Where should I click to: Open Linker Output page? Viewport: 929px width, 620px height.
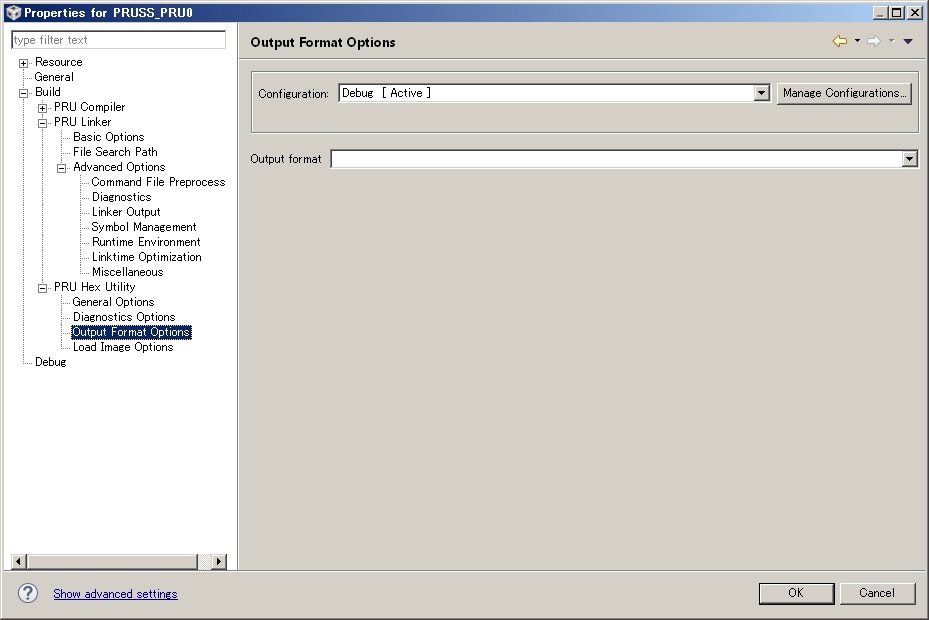pos(126,212)
